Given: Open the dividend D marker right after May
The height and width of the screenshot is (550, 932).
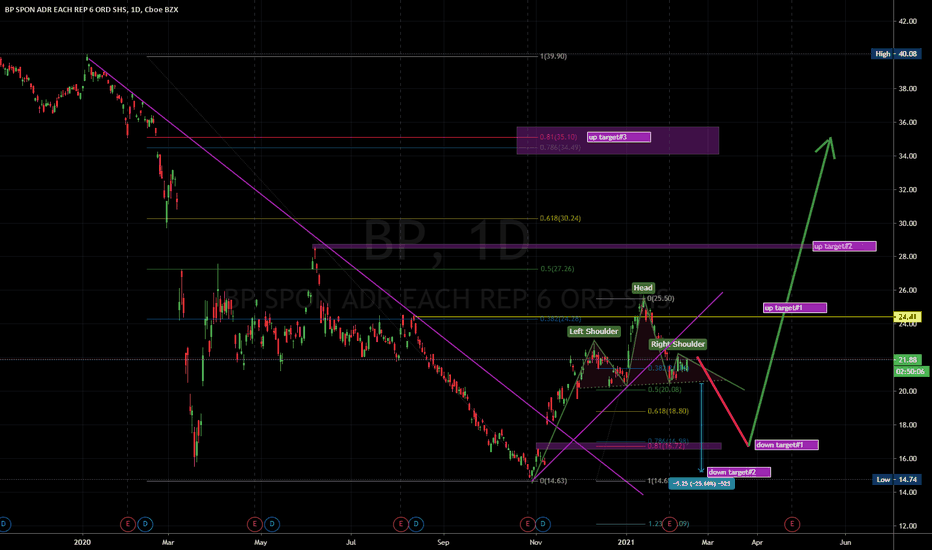Looking at the screenshot, I should point(272,524).
